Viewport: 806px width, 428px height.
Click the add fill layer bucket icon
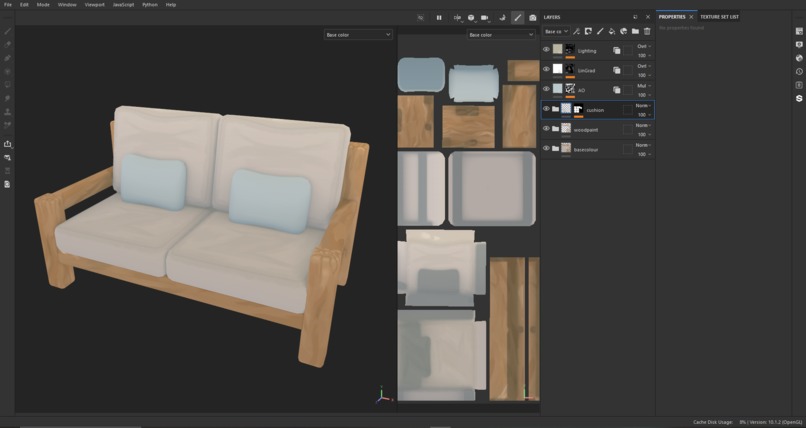[611, 31]
